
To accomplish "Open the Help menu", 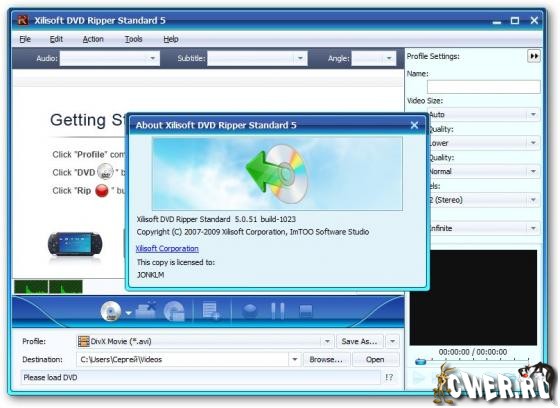I will coord(171,39).
